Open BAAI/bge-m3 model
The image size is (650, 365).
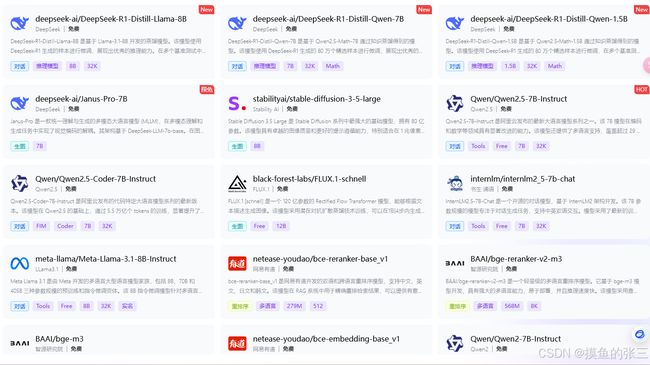(x=59, y=339)
